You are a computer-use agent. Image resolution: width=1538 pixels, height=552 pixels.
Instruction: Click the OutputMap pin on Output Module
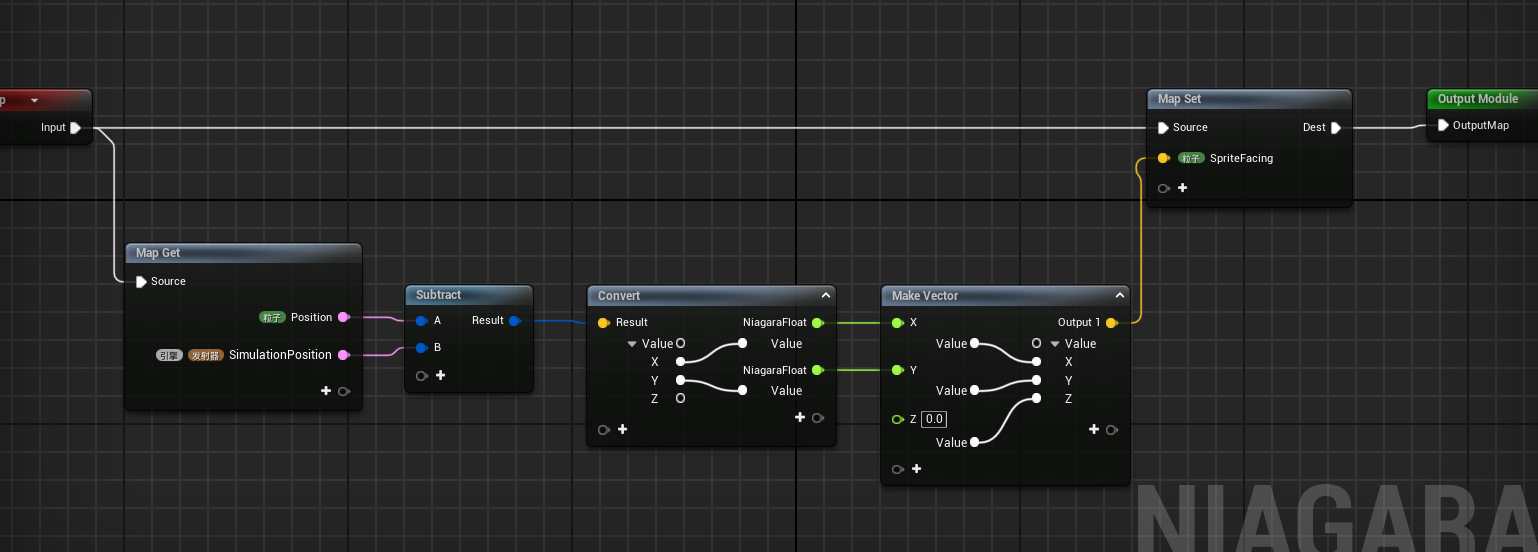[x=1442, y=126]
